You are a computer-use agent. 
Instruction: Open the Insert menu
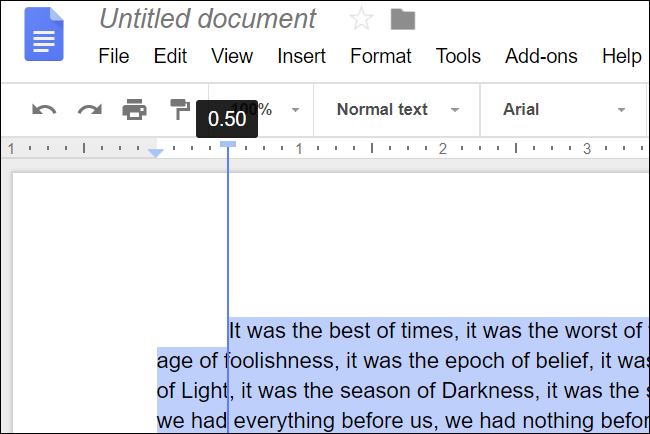tap(301, 56)
